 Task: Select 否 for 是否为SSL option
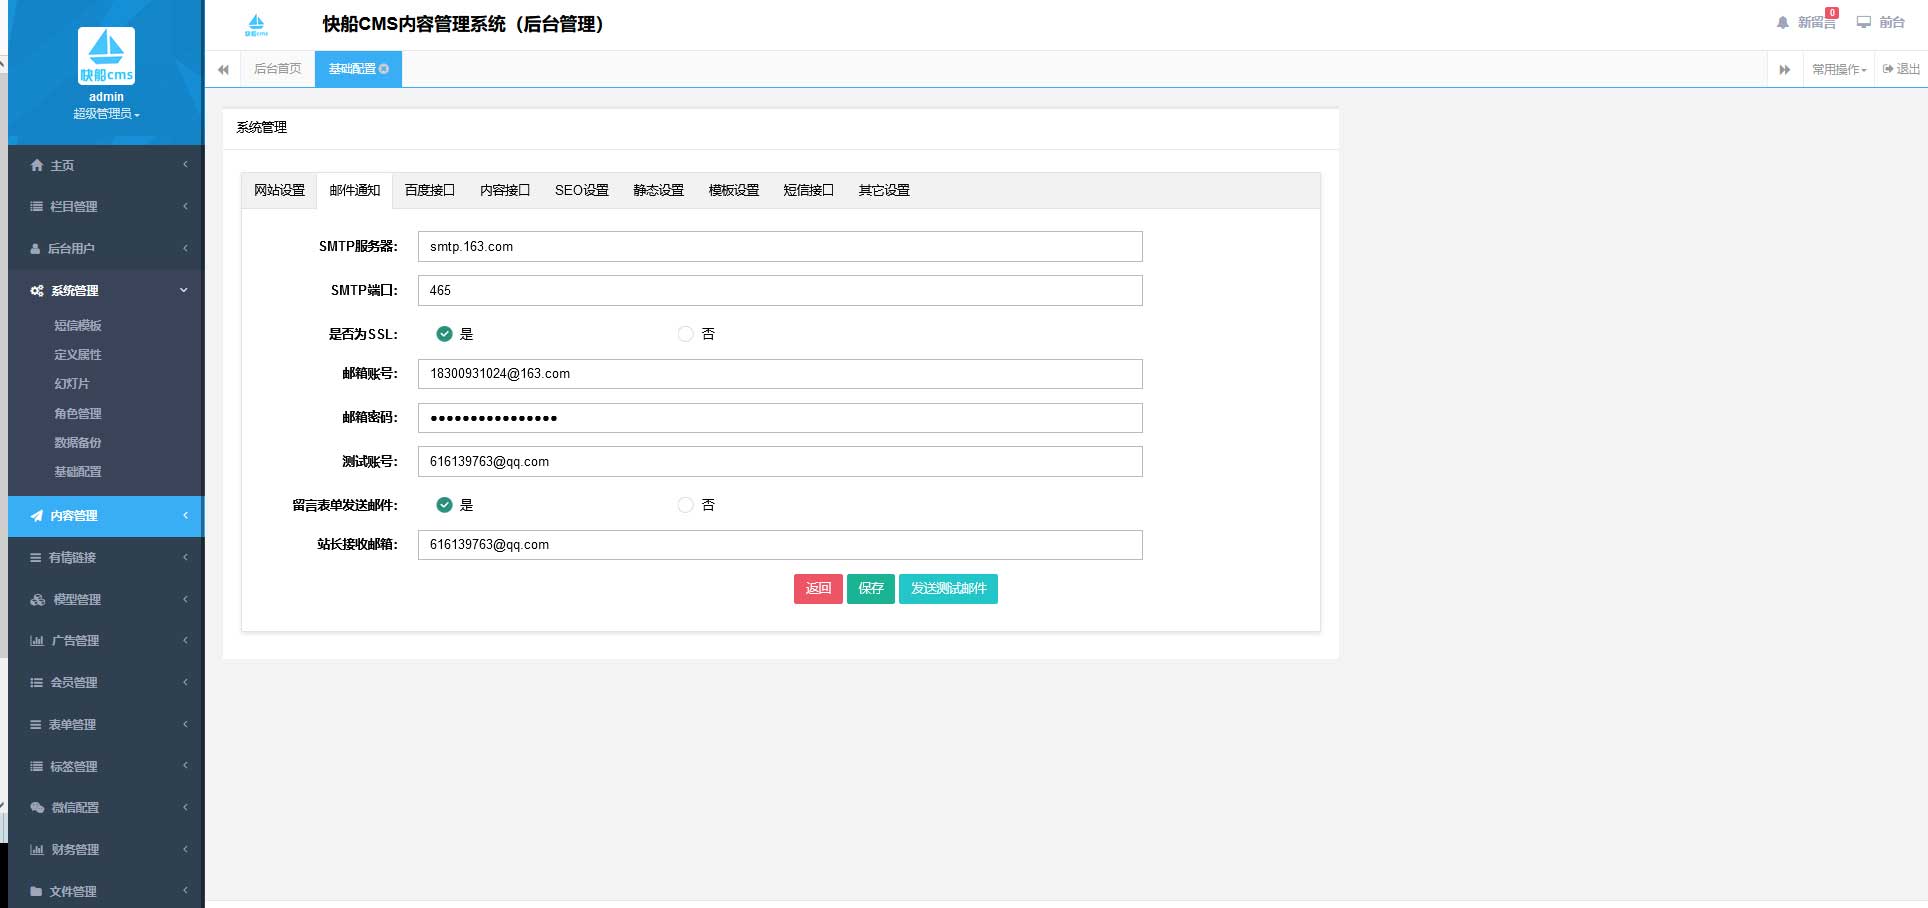tap(686, 334)
